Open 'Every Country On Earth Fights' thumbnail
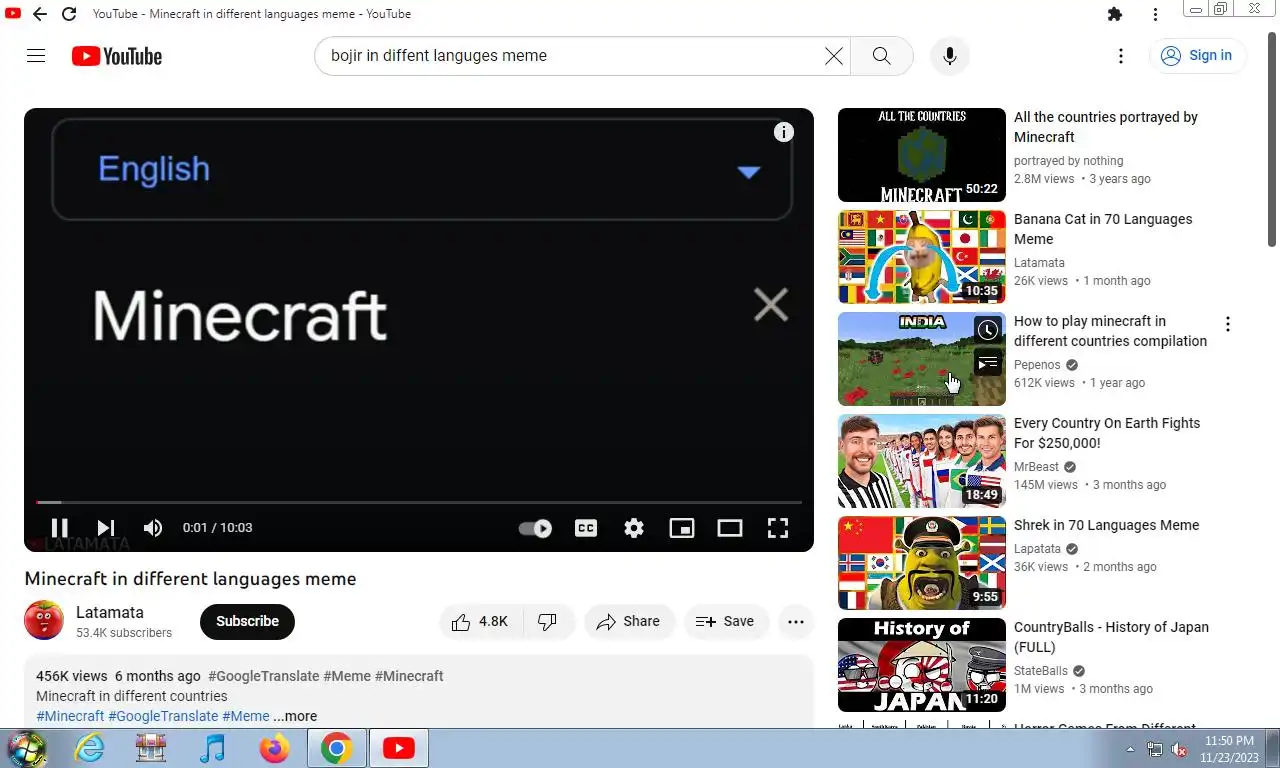Viewport: 1280px width, 768px height. [921, 461]
